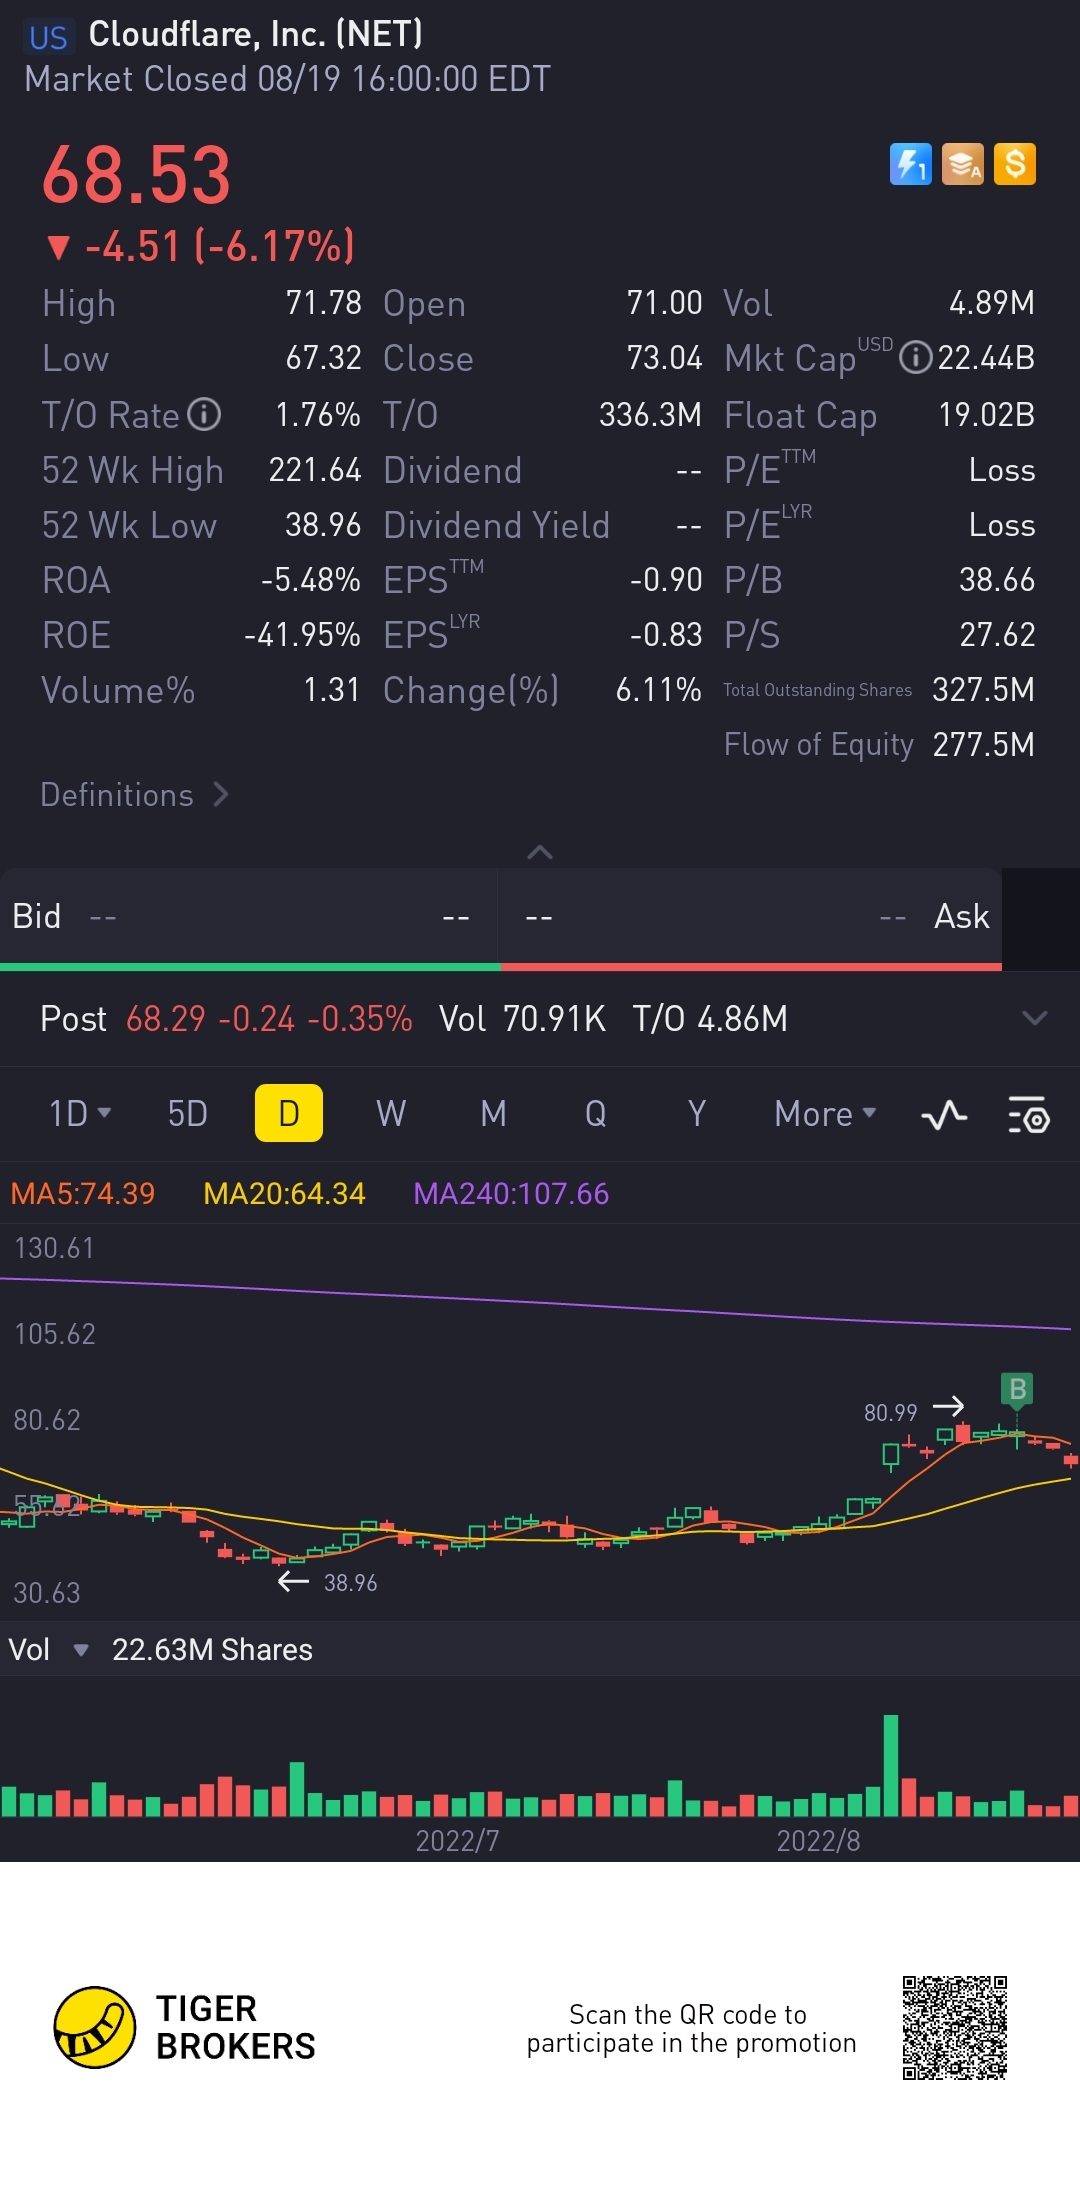The height and width of the screenshot is (2194, 1080).
Task: Tap the orange stacked coins badge icon
Action: tap(963, 164)
